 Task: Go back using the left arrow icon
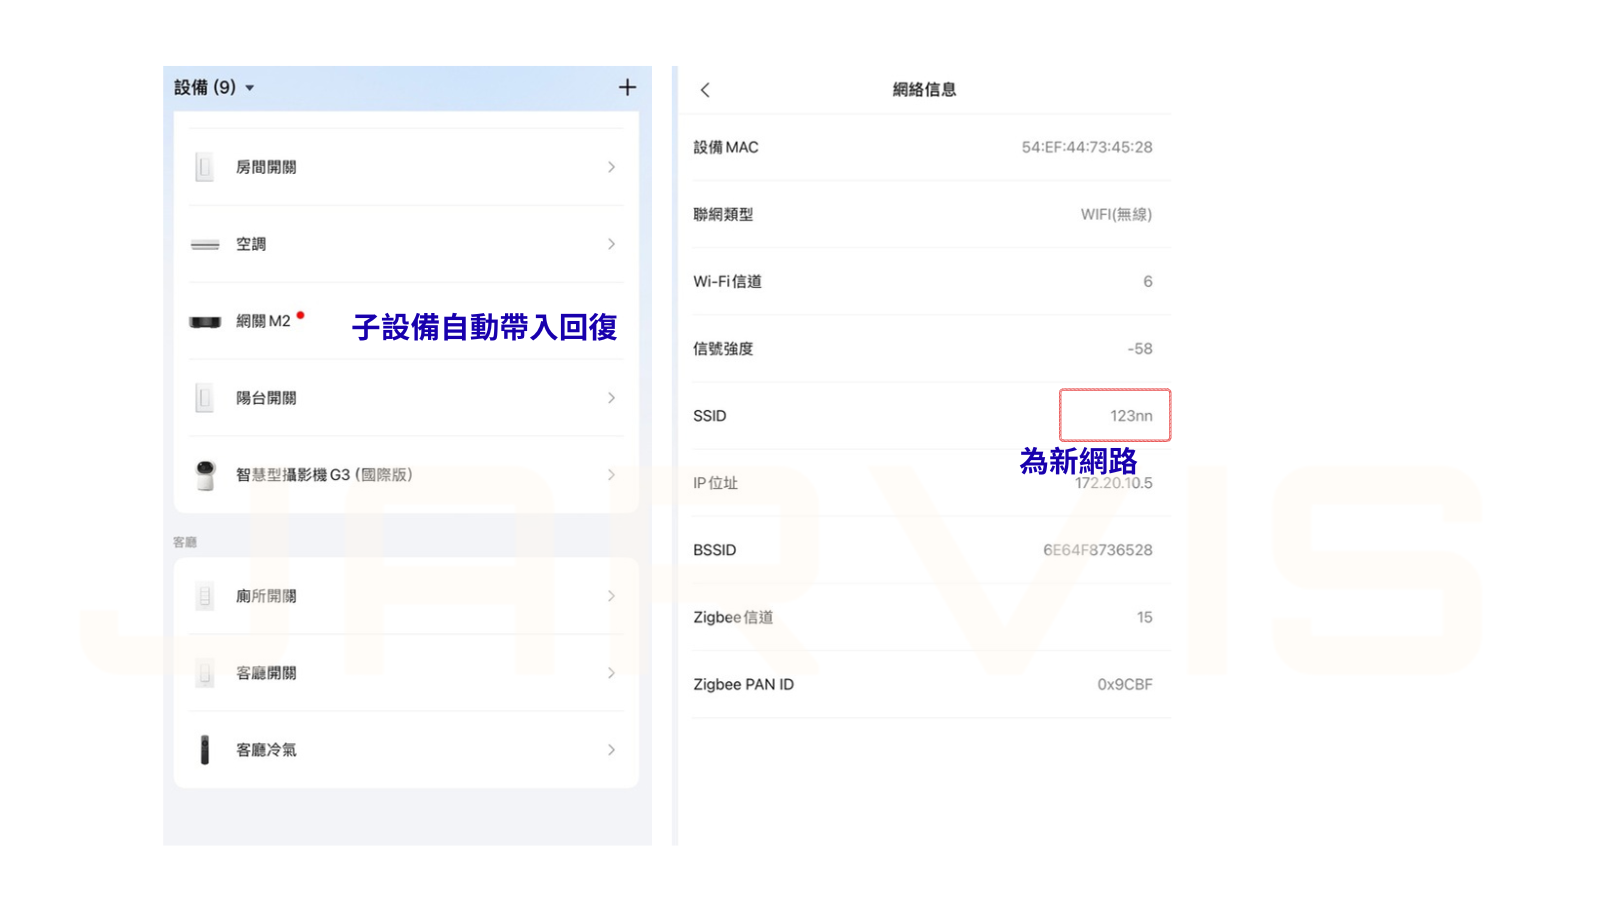pos(705,90)
